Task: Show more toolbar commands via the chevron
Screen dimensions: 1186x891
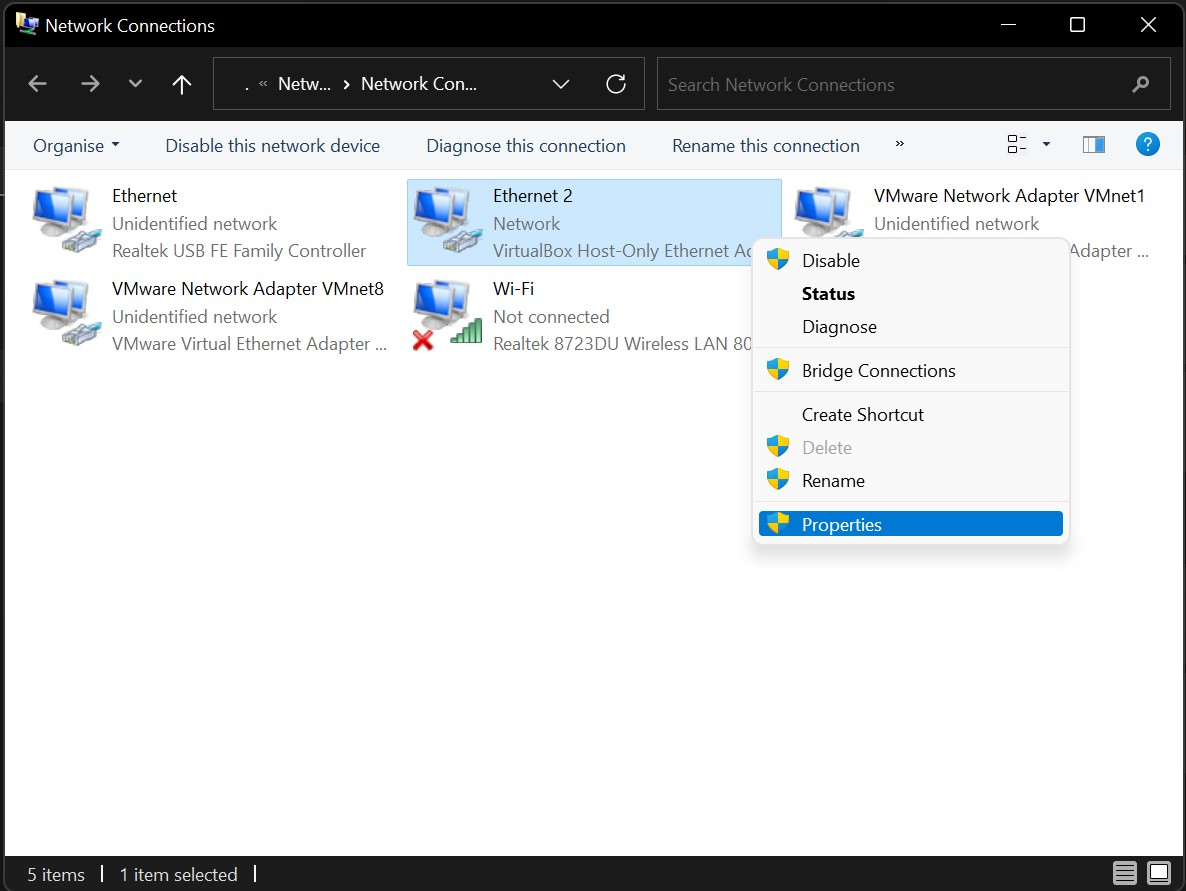Action: tap(899, 144)
